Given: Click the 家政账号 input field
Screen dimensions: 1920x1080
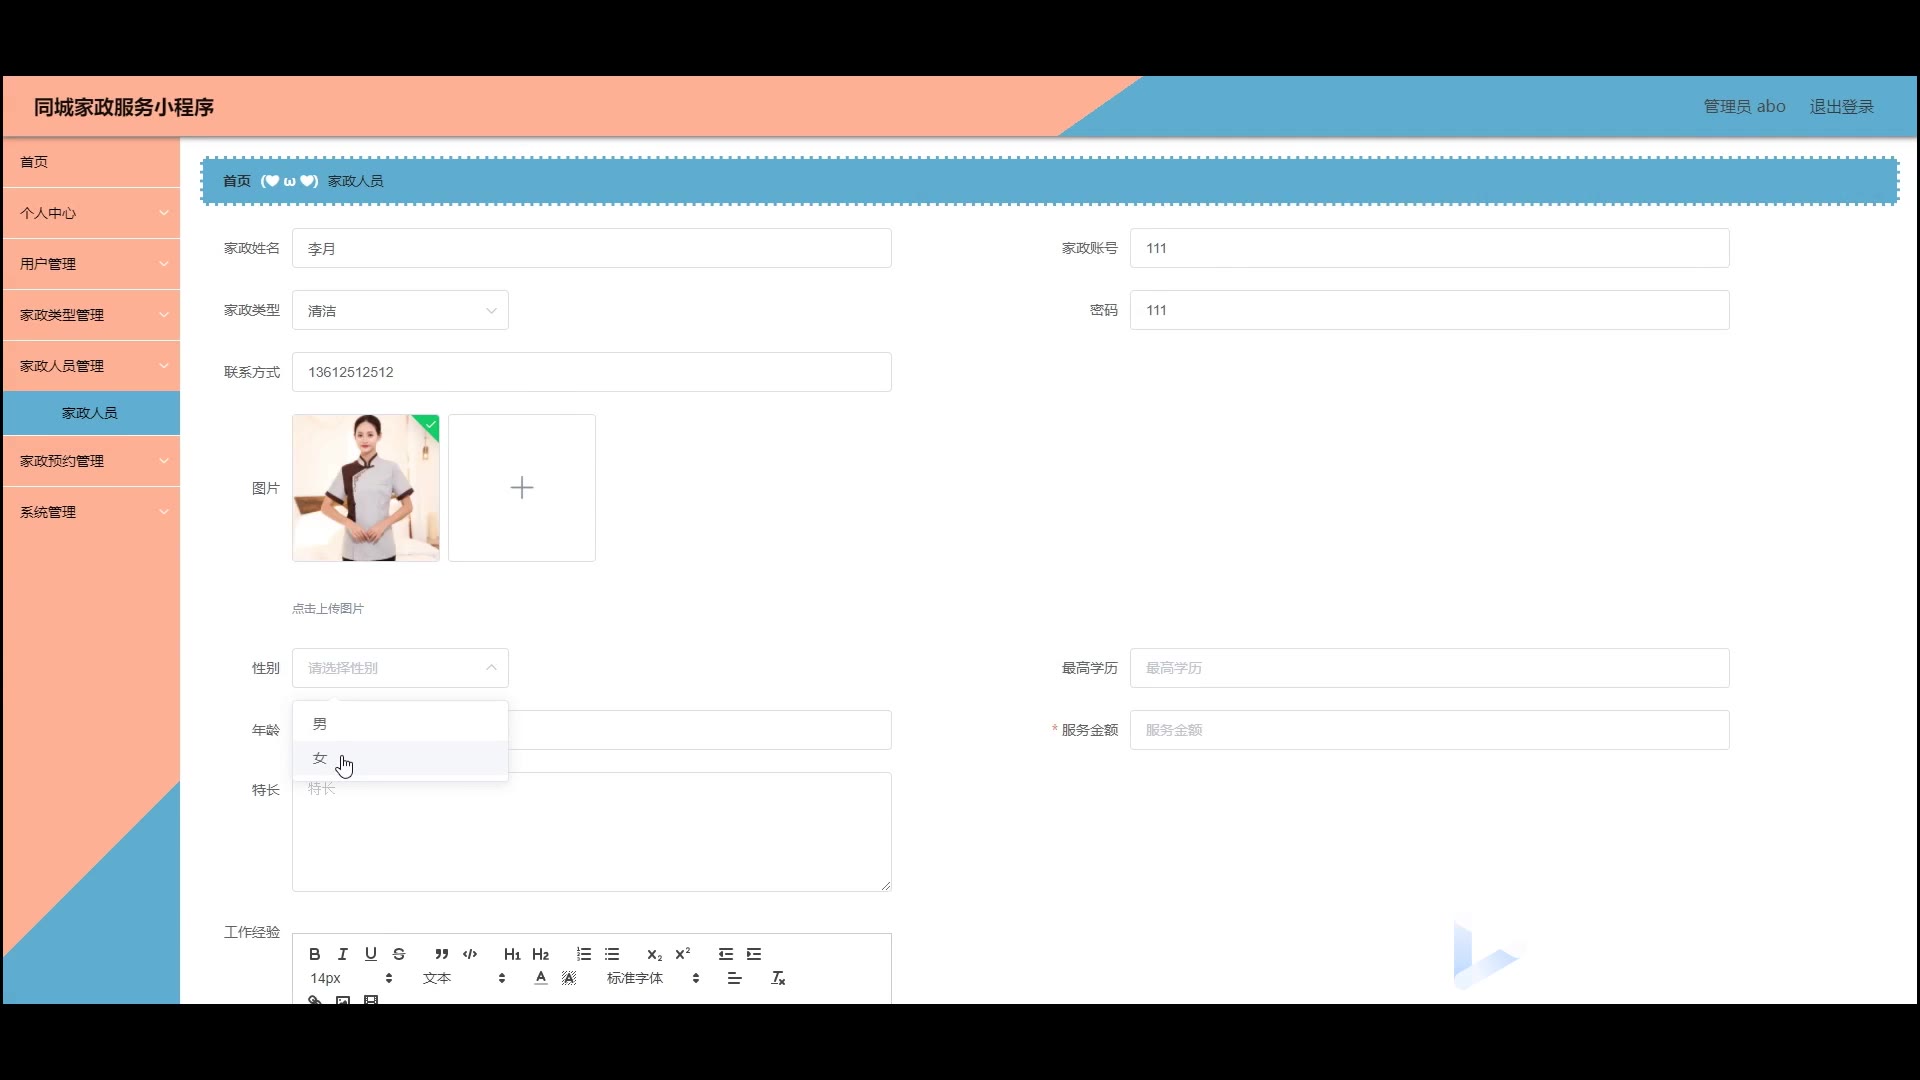Looking at the screenshot, I should click(x=1429, y=248).
